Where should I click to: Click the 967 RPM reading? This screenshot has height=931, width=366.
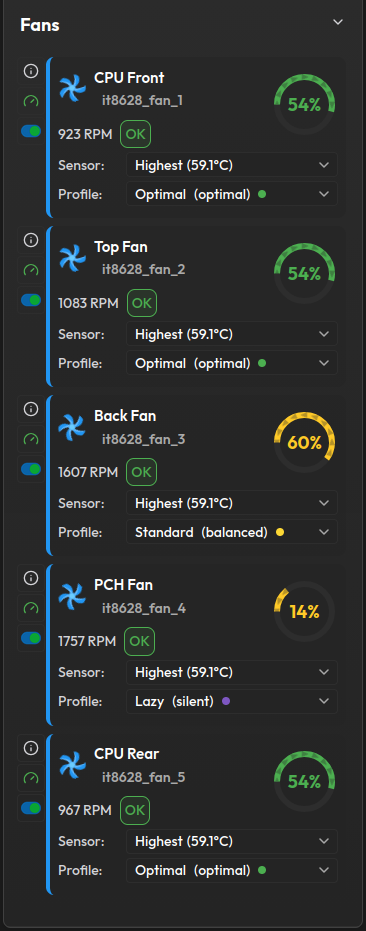coord(85,810)
